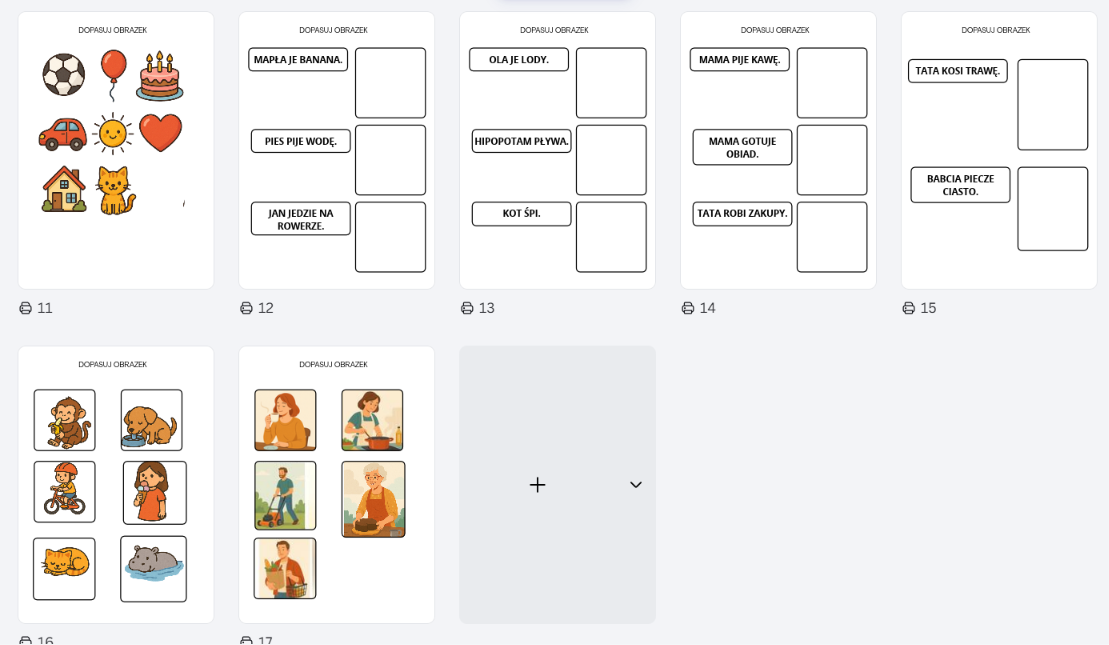Click the red heart image on page 11
Screen dimensions: 1109x645
(161, 132)
